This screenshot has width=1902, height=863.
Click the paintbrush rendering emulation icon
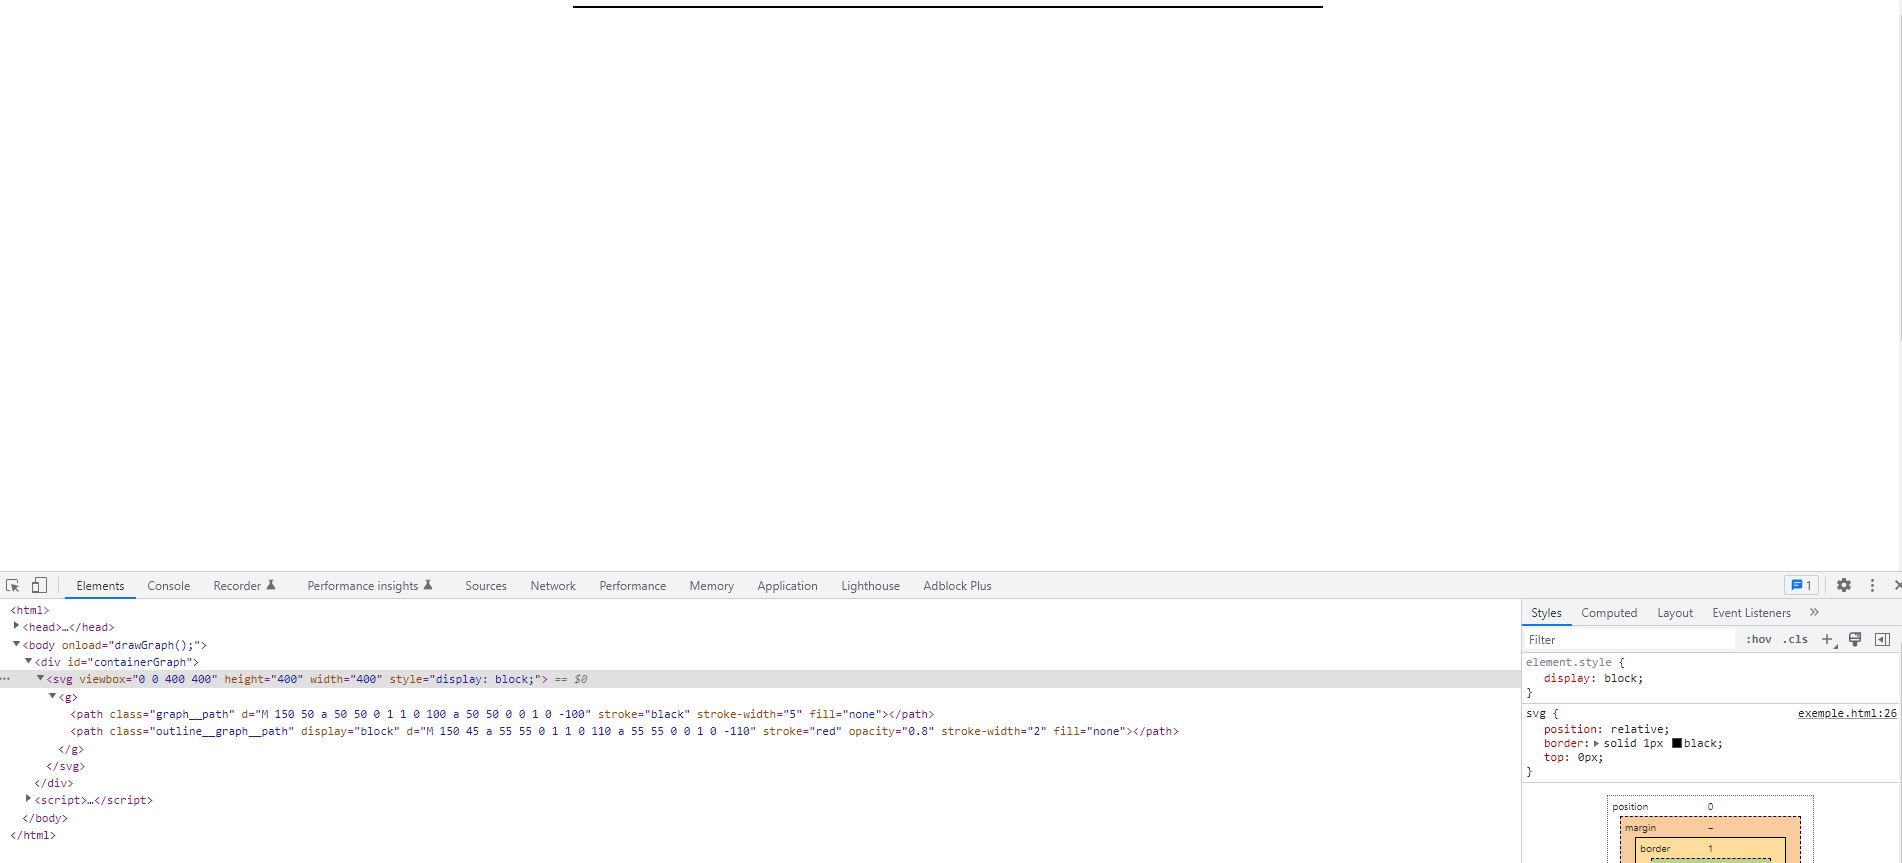(x=1855, y=640)
